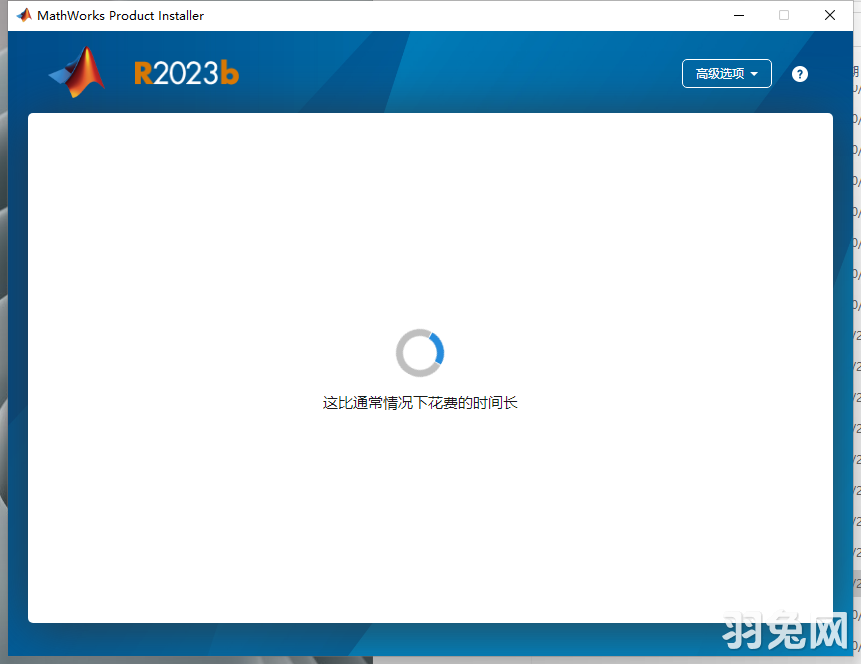Click the disabled maximize window button
The width and height of the screenshot is (861, 664).
tap(784, 15)
